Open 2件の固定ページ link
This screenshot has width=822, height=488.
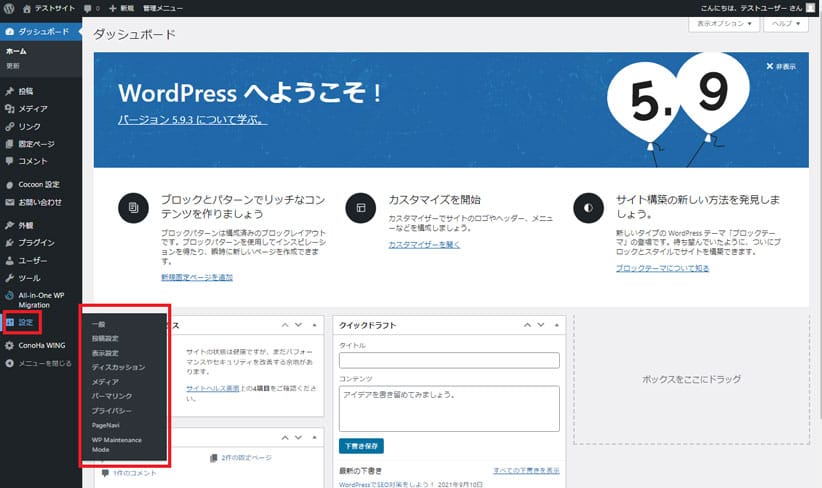point(246,458)
